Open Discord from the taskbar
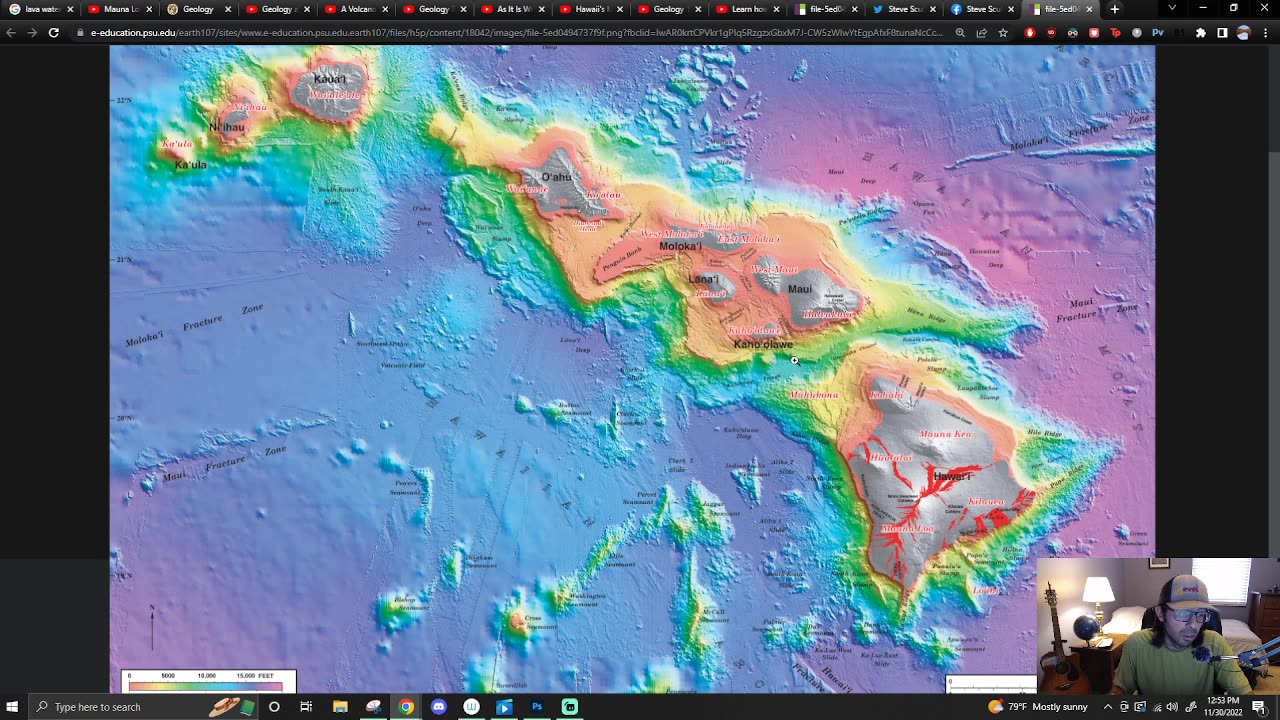 point(438,707)
